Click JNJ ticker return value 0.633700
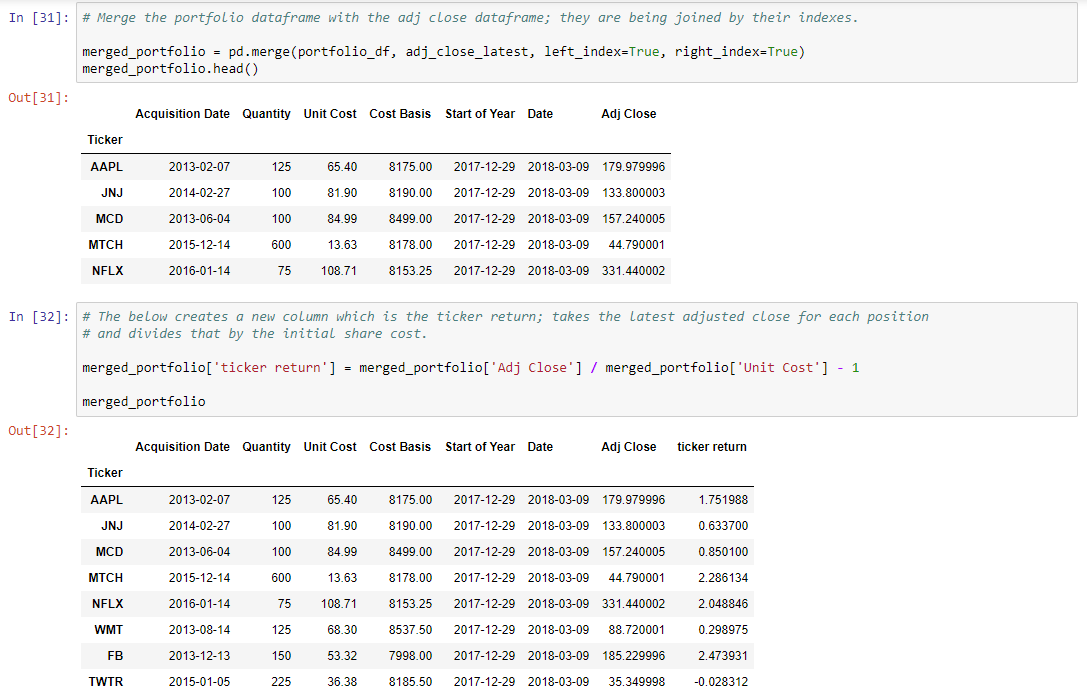Image resolution: width=1087 pixels, height=696 pixels. pos(723,526)
